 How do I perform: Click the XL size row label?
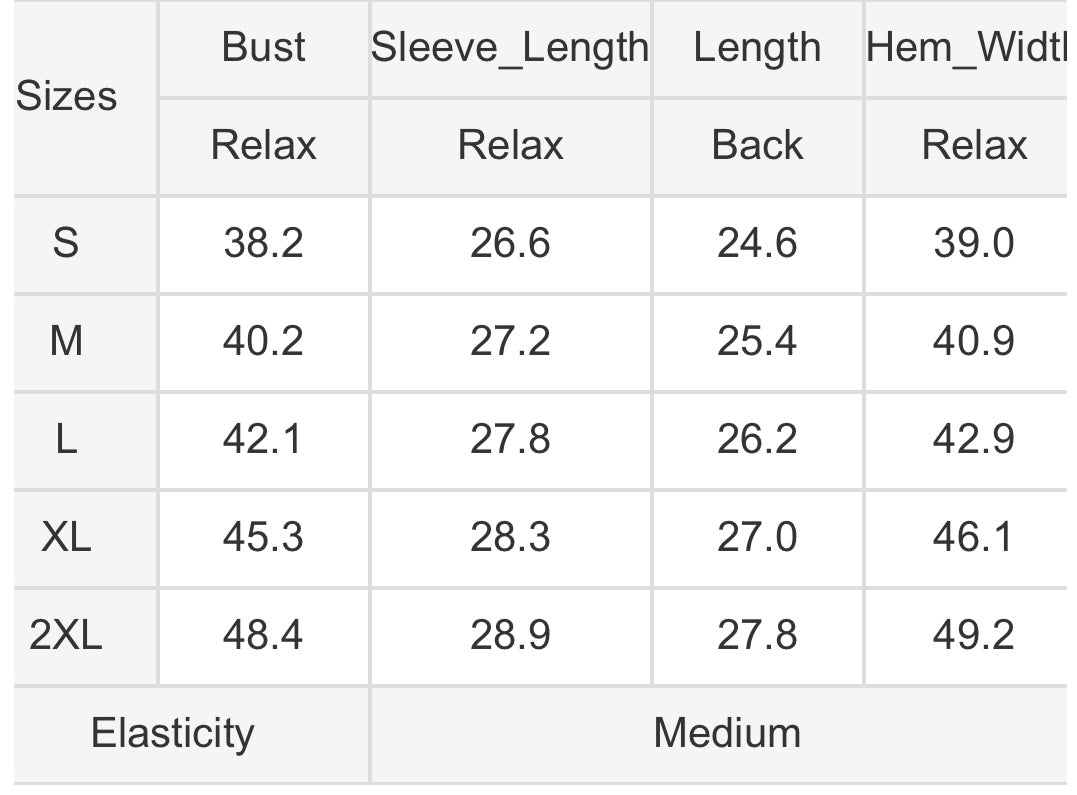point(66,537)
